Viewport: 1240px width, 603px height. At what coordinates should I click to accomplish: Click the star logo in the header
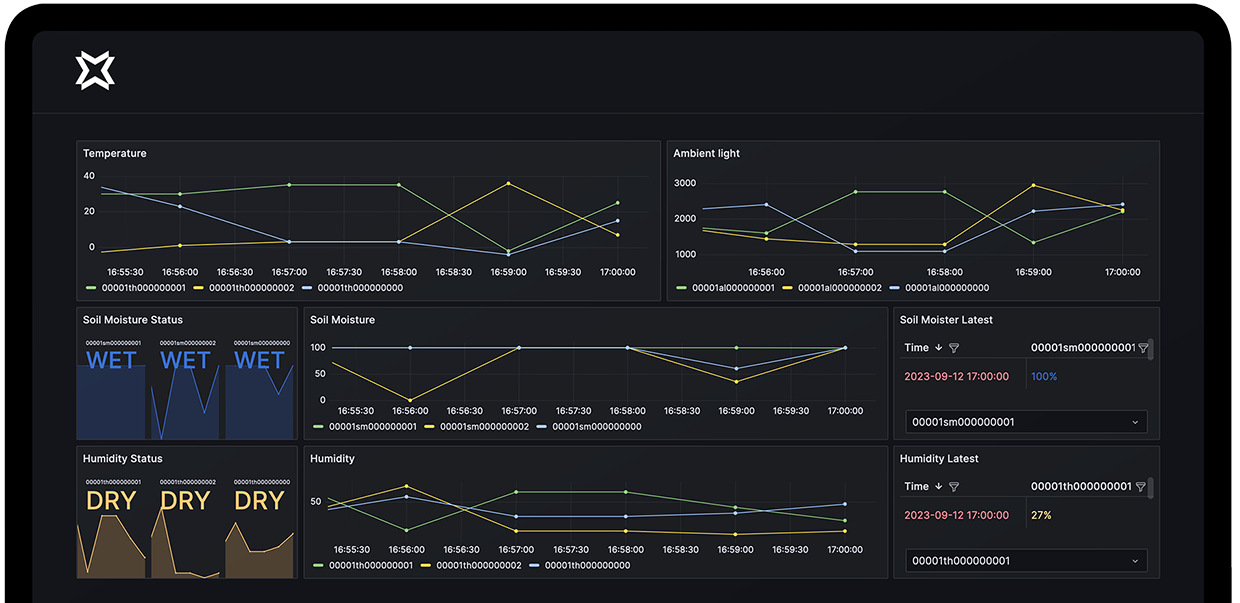95,71
